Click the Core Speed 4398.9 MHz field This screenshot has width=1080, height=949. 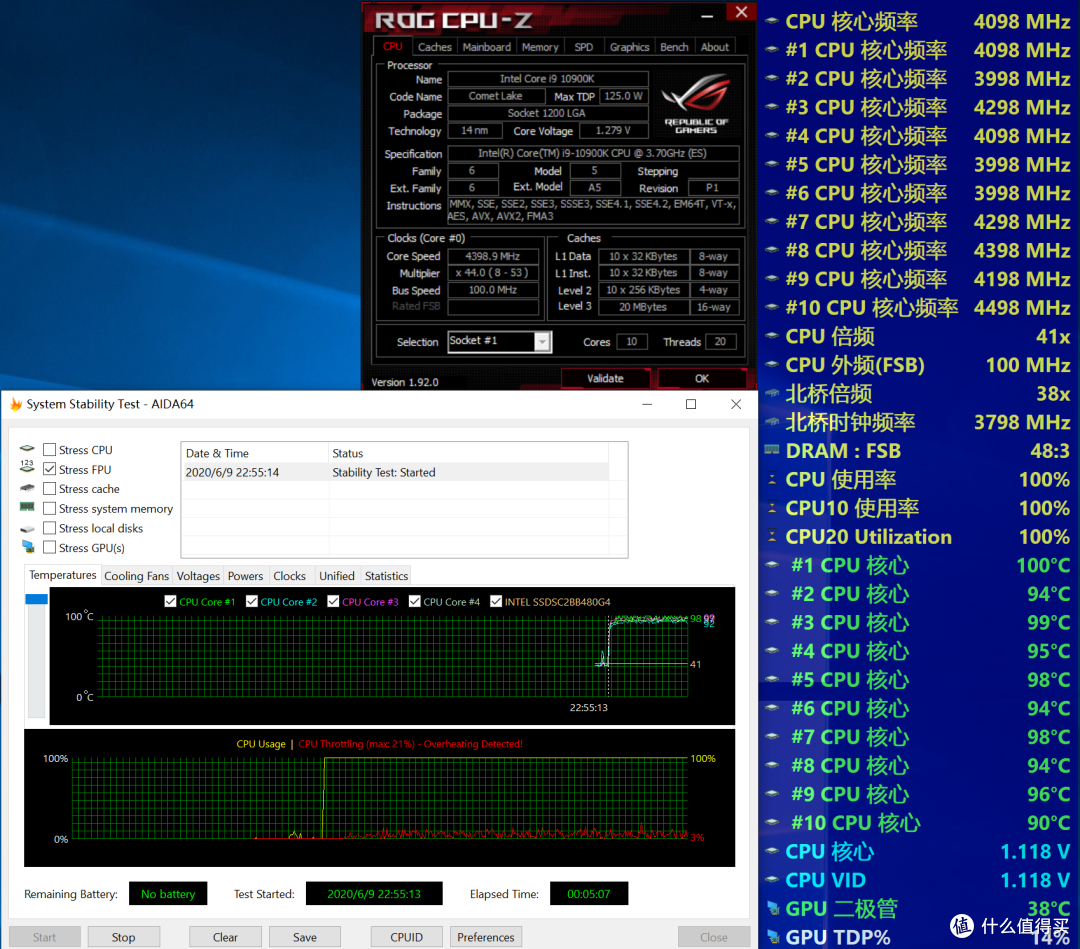[492, 256]
